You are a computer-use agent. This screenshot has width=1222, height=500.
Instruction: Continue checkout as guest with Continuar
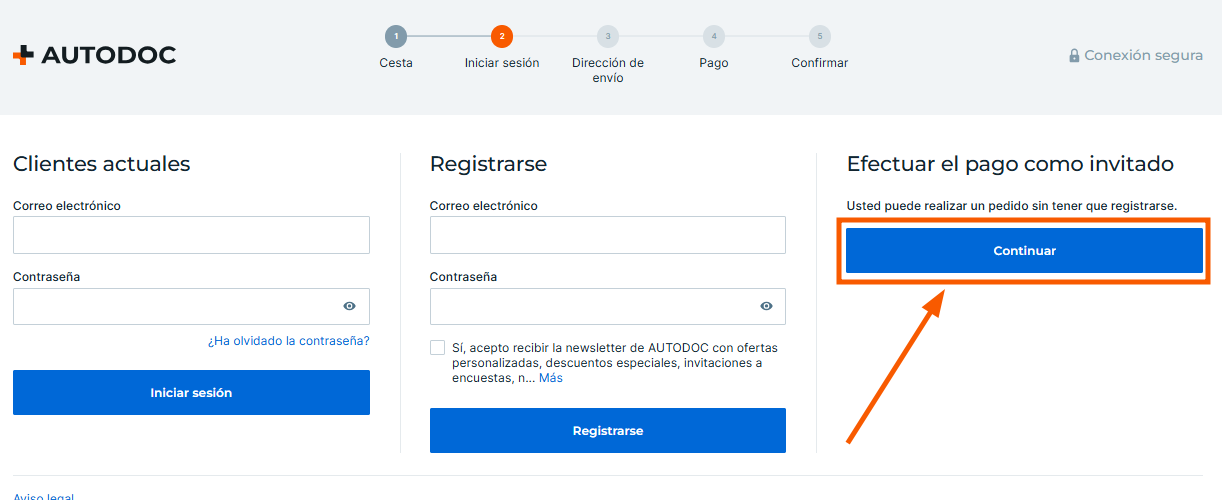click(x=1024, y=251)
